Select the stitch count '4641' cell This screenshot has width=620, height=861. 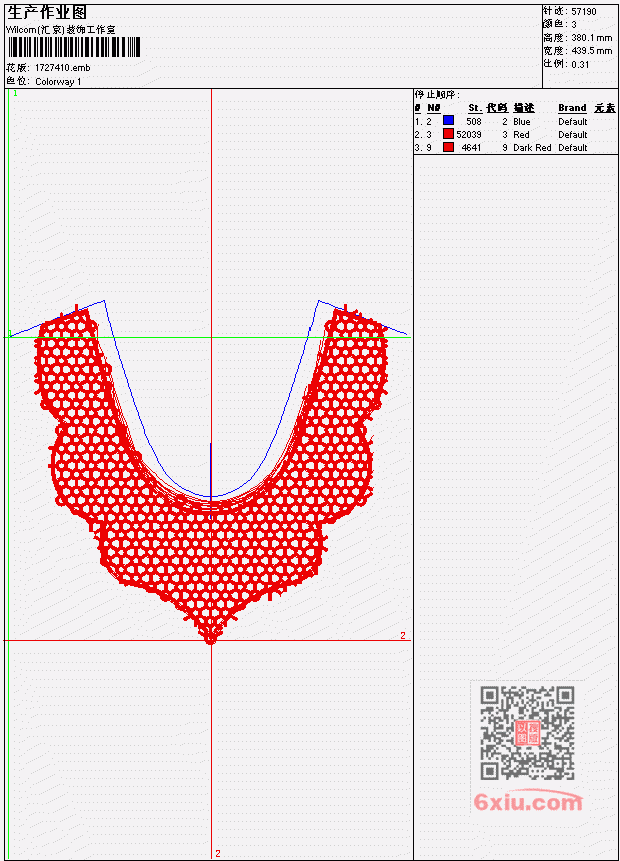pyautogui.click(x=472, y=148)
